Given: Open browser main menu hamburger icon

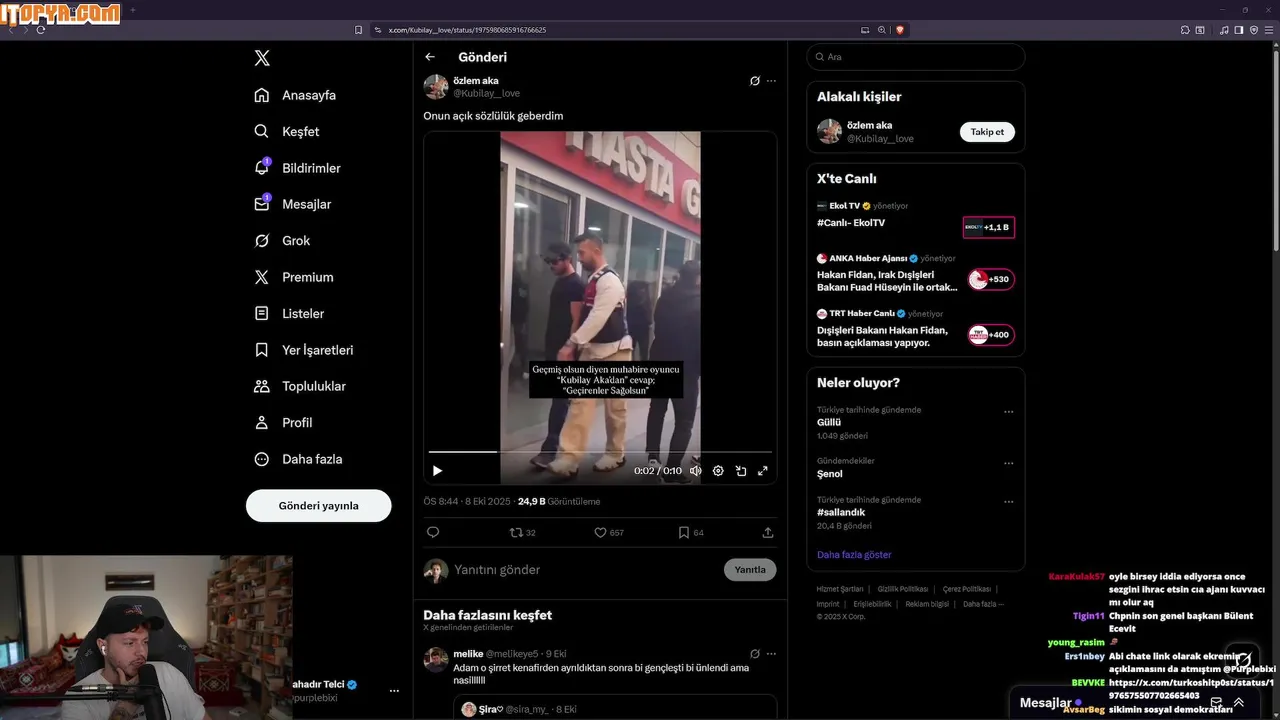Looking at the screenshot, I should point(1270,30).
